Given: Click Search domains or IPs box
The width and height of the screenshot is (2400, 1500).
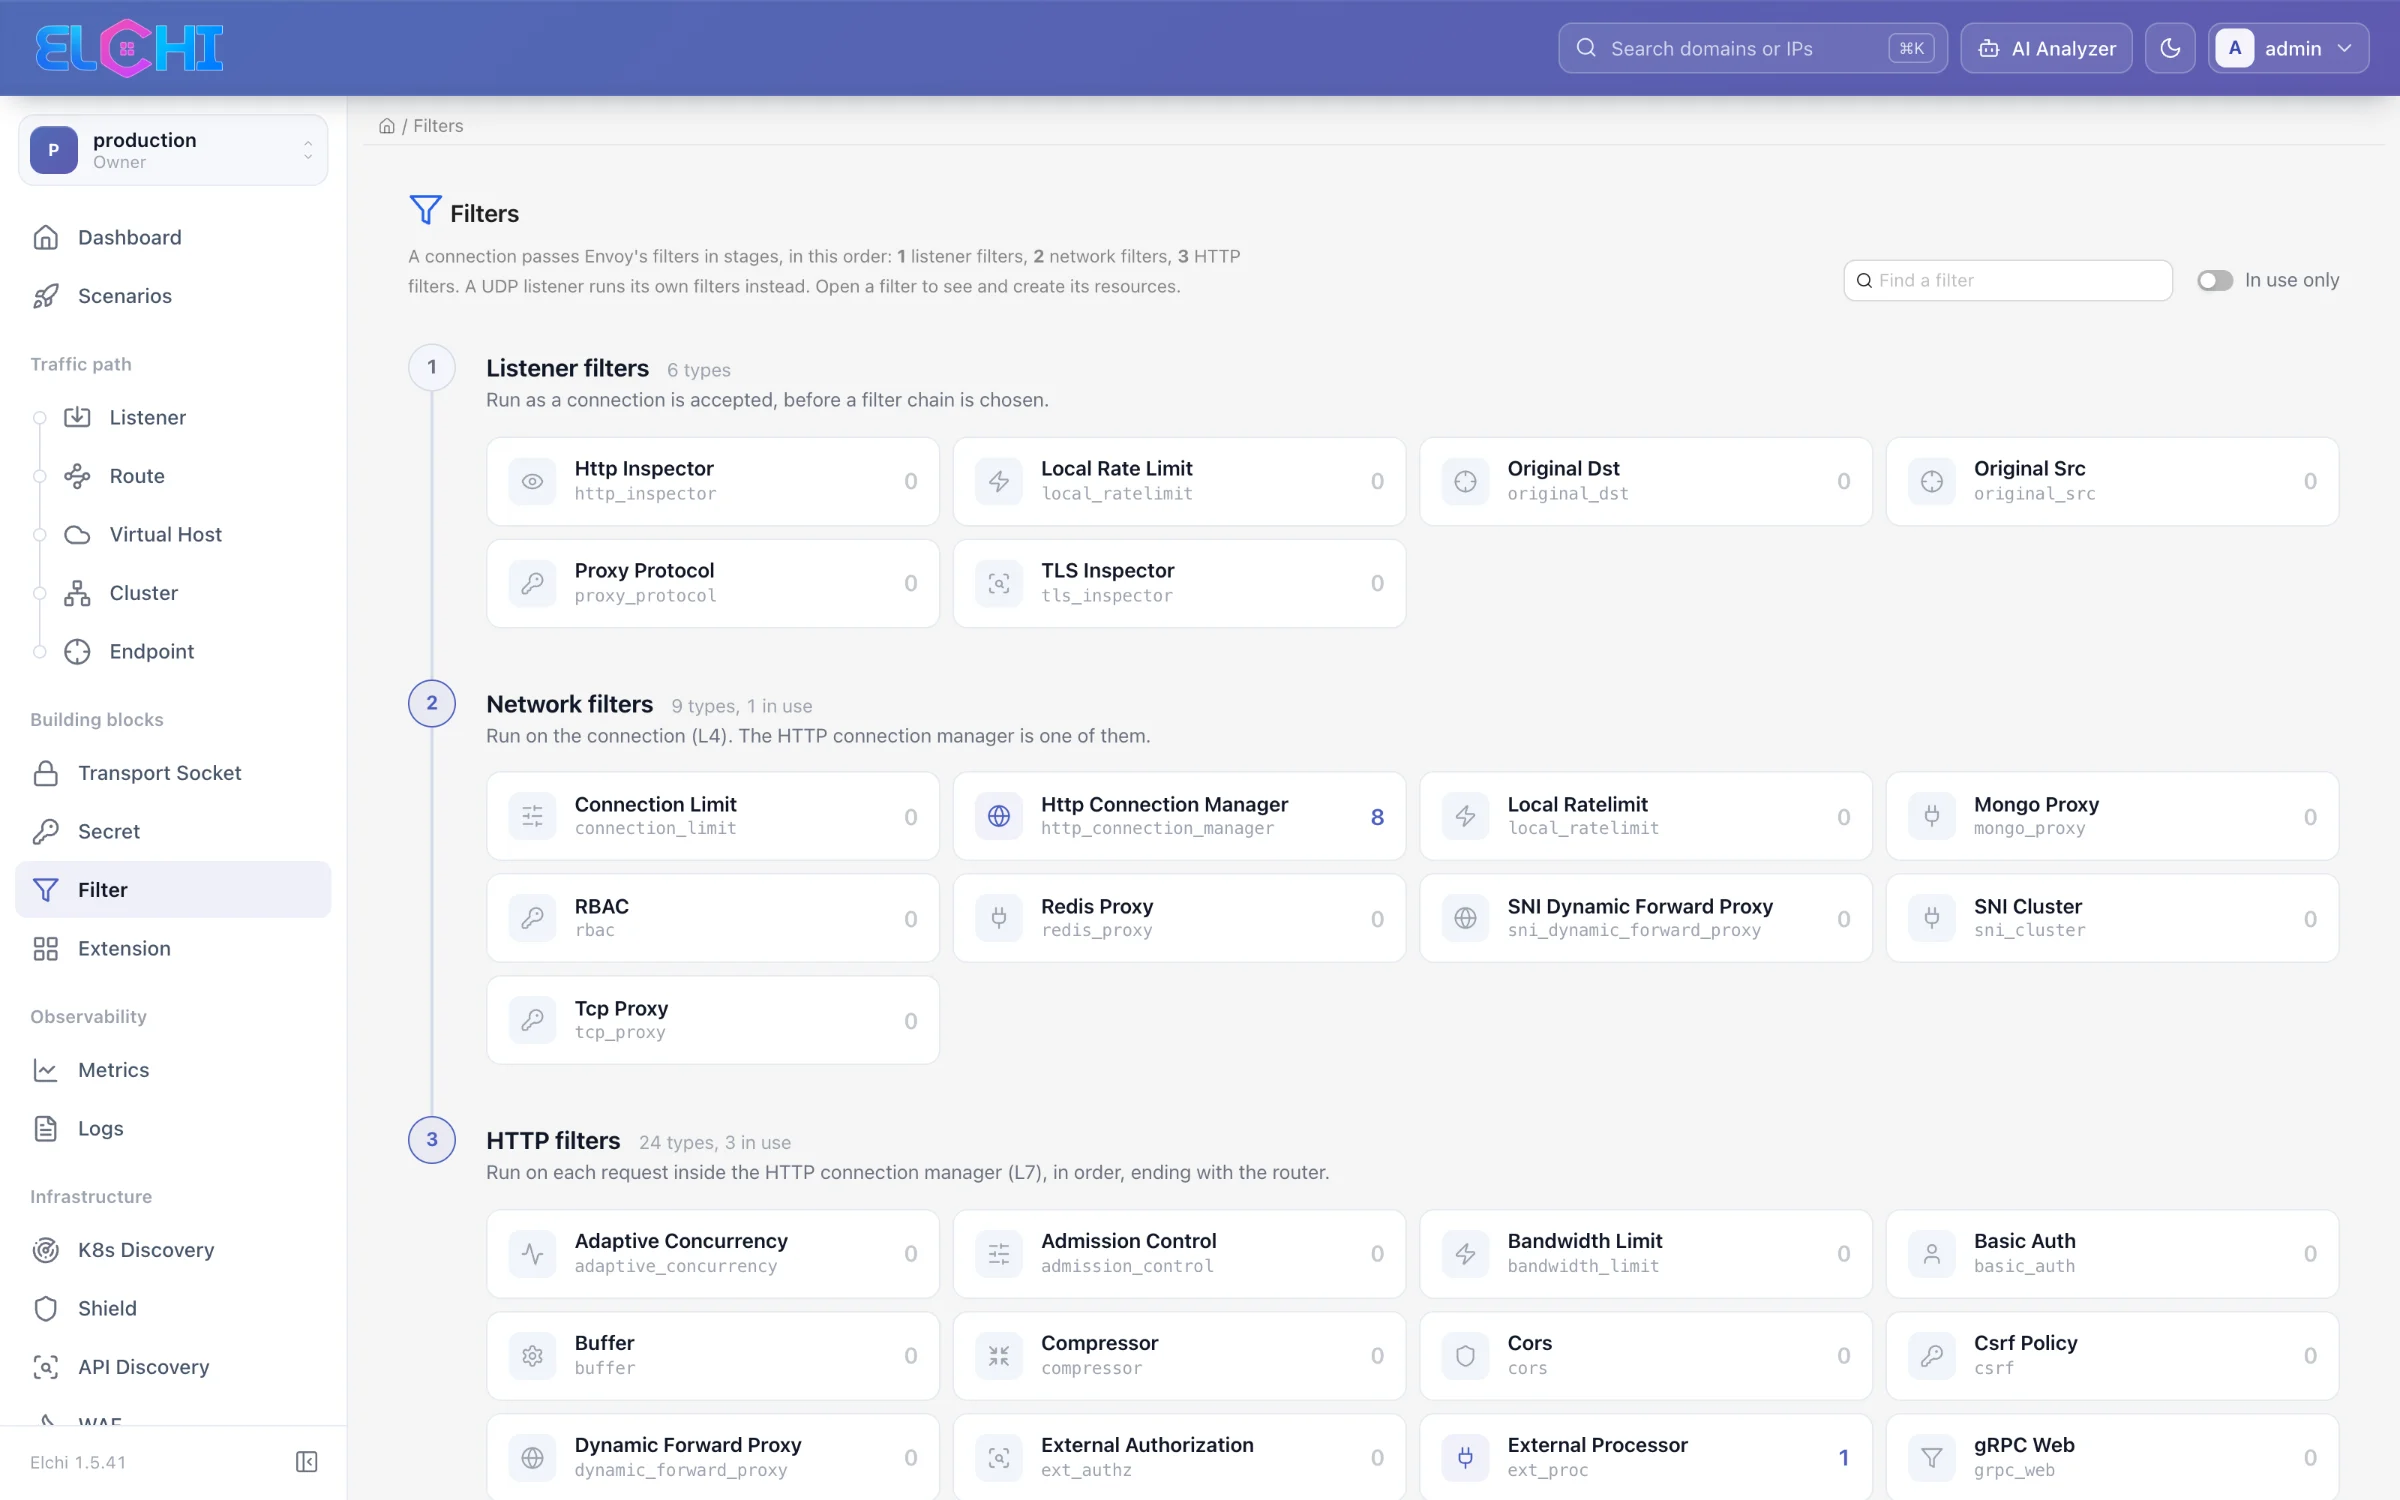Looking at the screenshot, I should tap(1752, 48).
